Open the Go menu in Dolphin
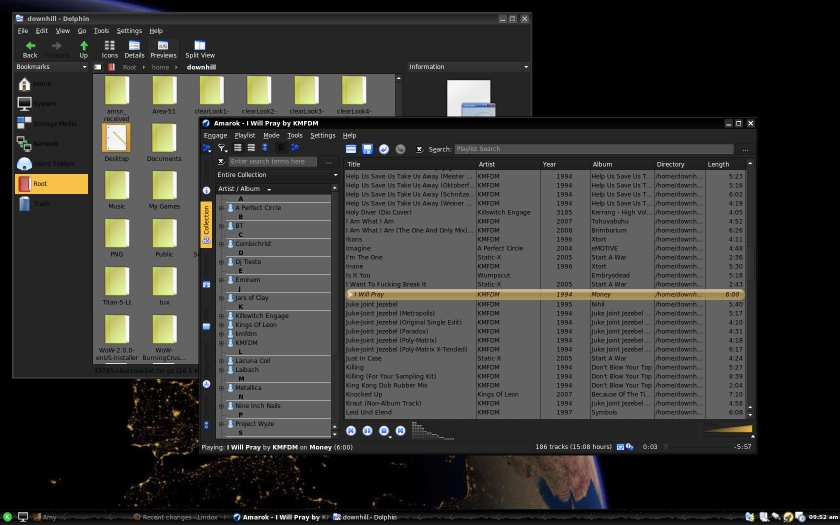The height and width of the screenshot is (525, 840). pyautogui.click(x=81, y=31)
